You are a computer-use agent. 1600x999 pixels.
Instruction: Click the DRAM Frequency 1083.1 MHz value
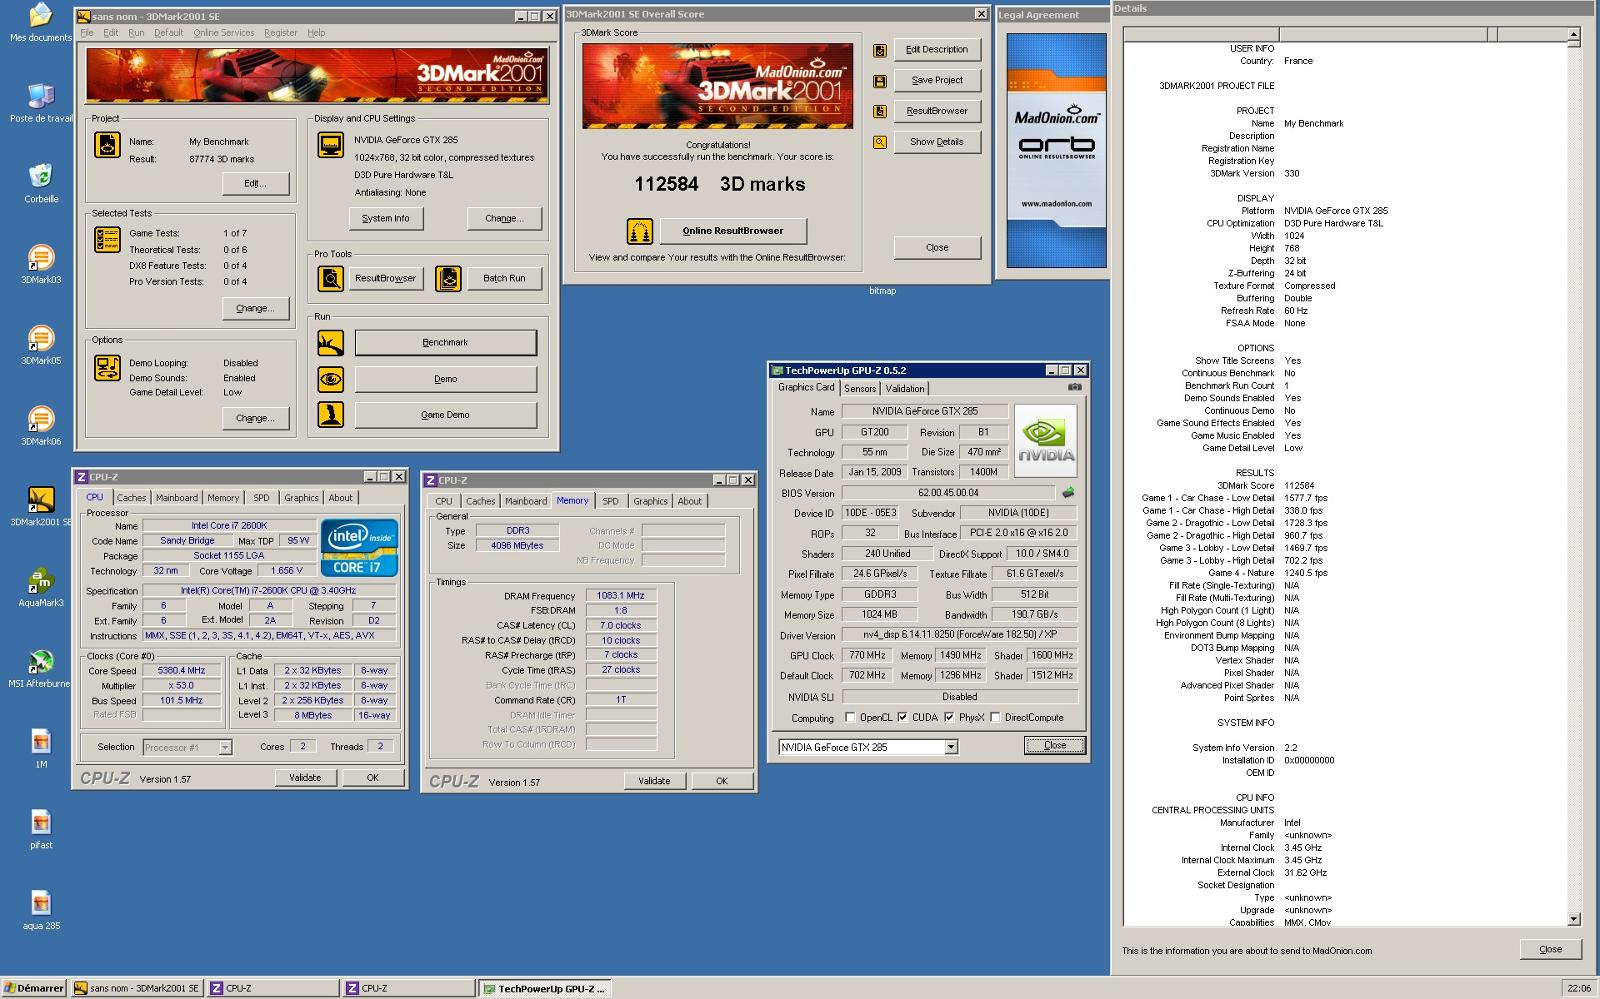(x=620, y=596)
